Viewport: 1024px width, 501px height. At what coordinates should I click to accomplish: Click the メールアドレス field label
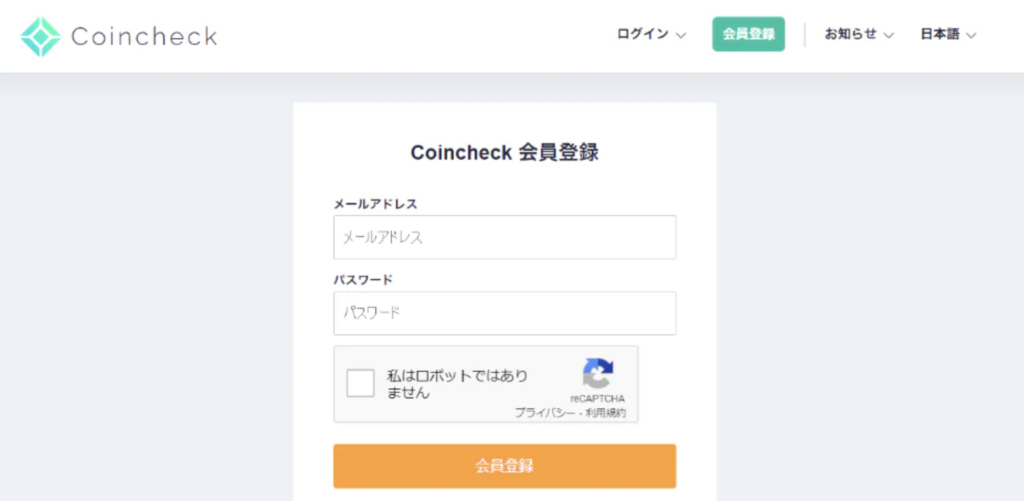pyautogui.click(x=375, y=204)
